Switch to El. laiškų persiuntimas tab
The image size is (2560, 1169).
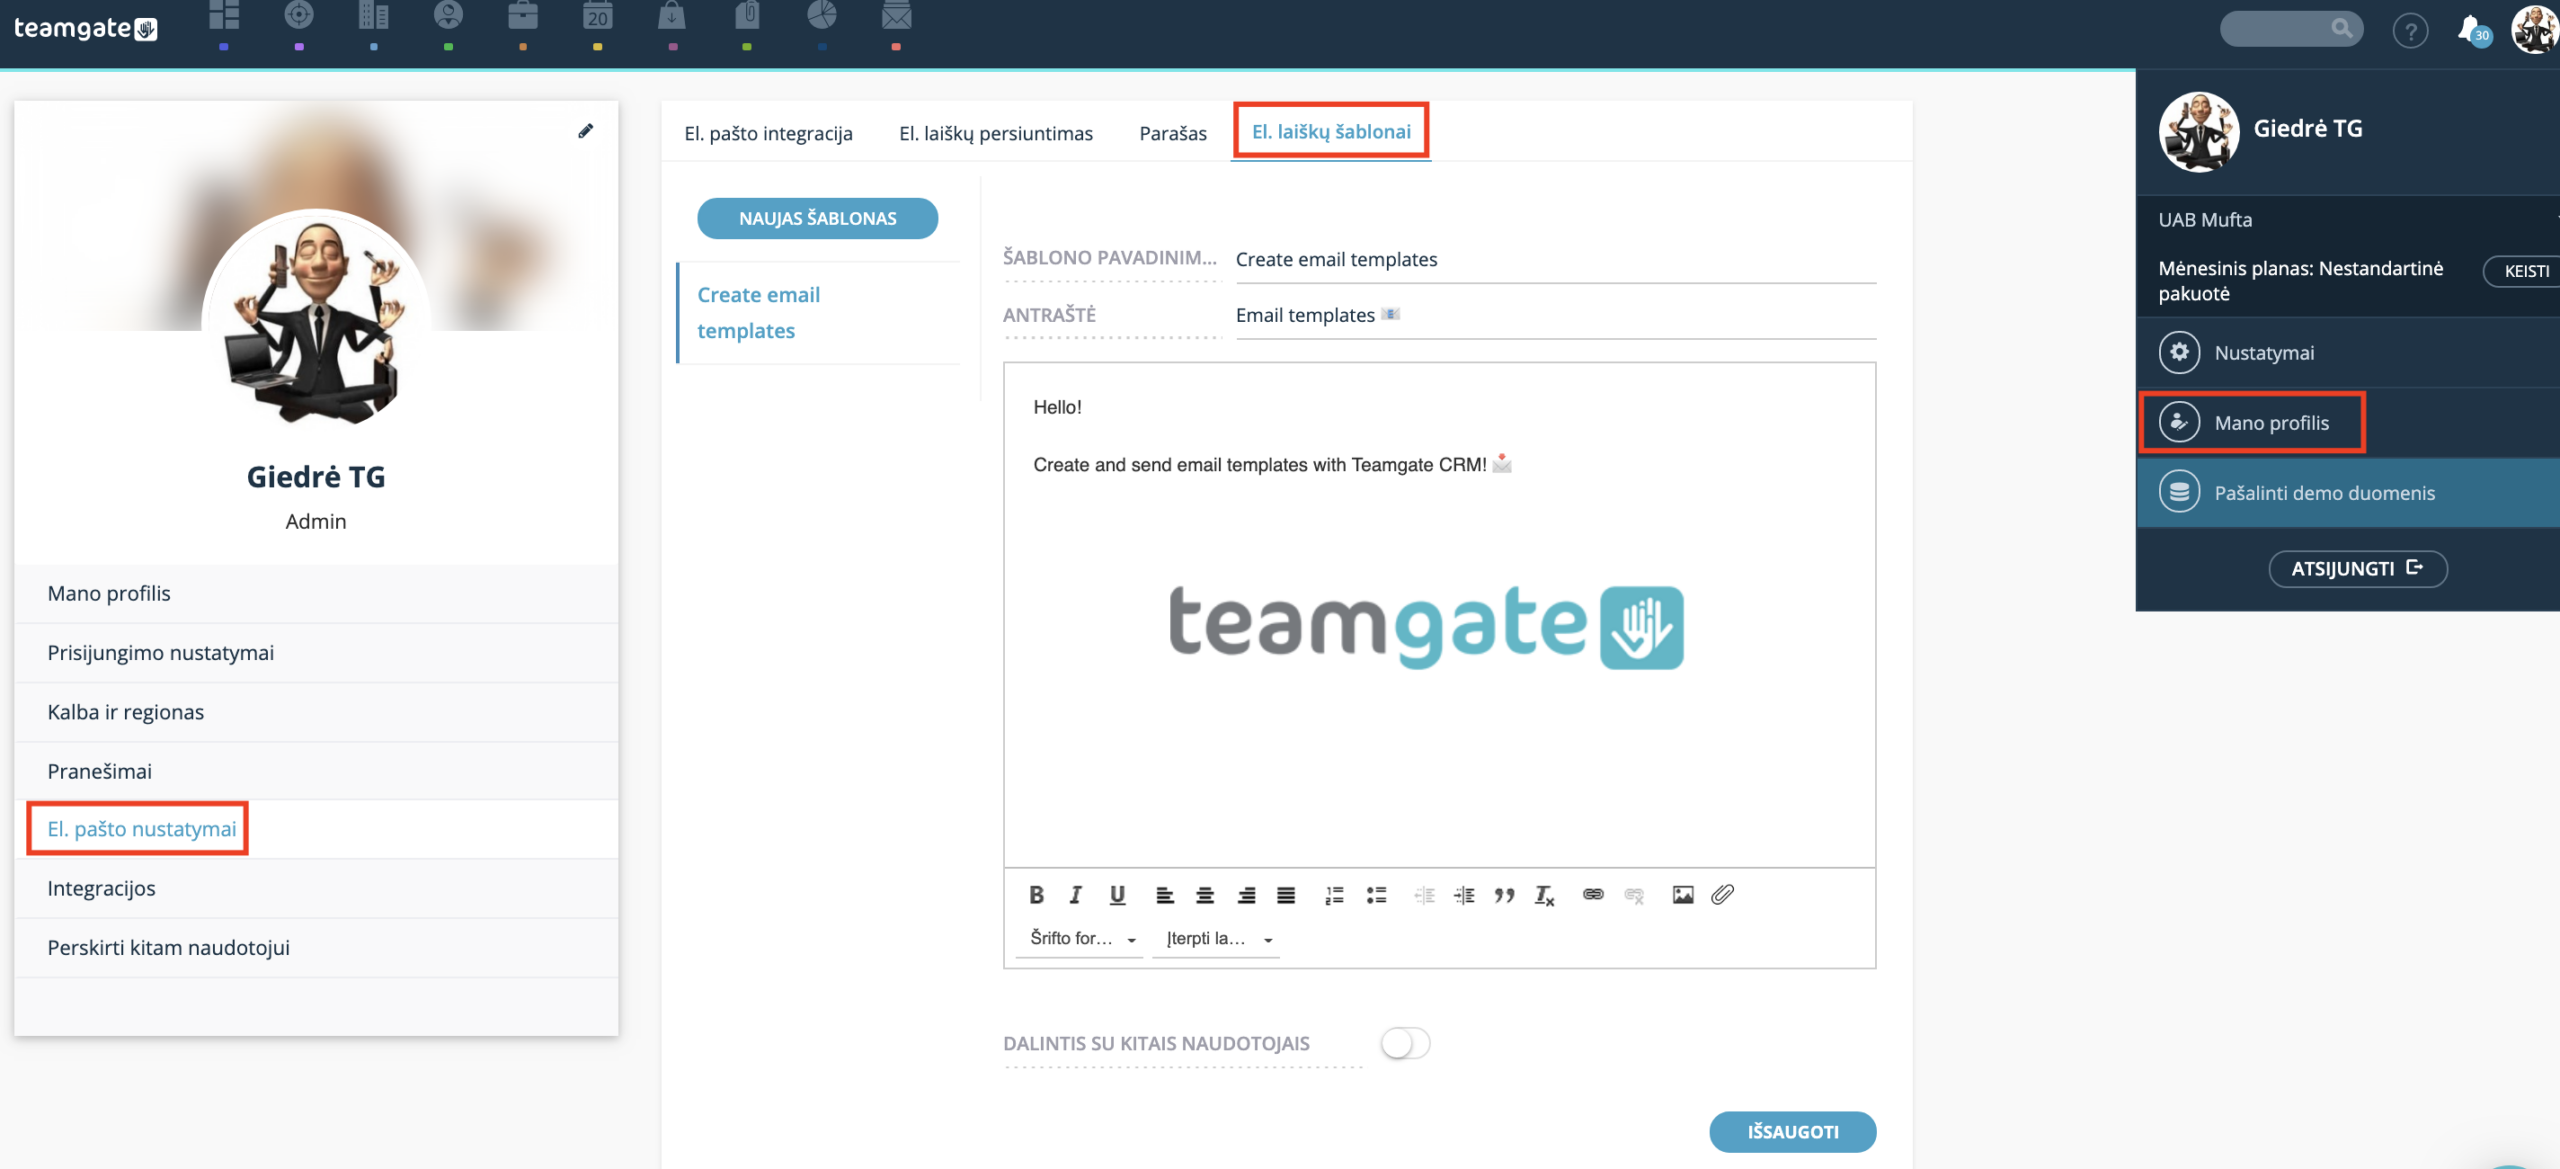point(996,133)
